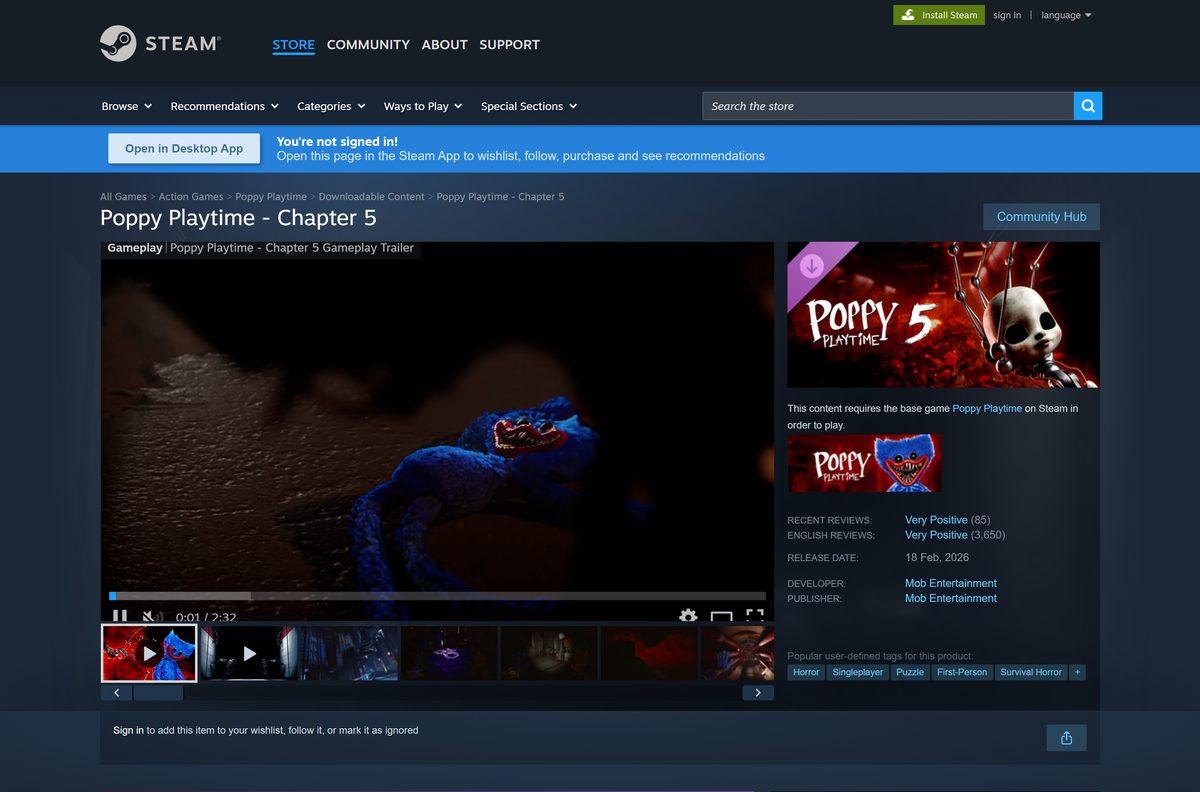Select the purple glow screenshot thumbnail
The width and height of the screenshot is (1200, 792).
[x=449, y=653]
